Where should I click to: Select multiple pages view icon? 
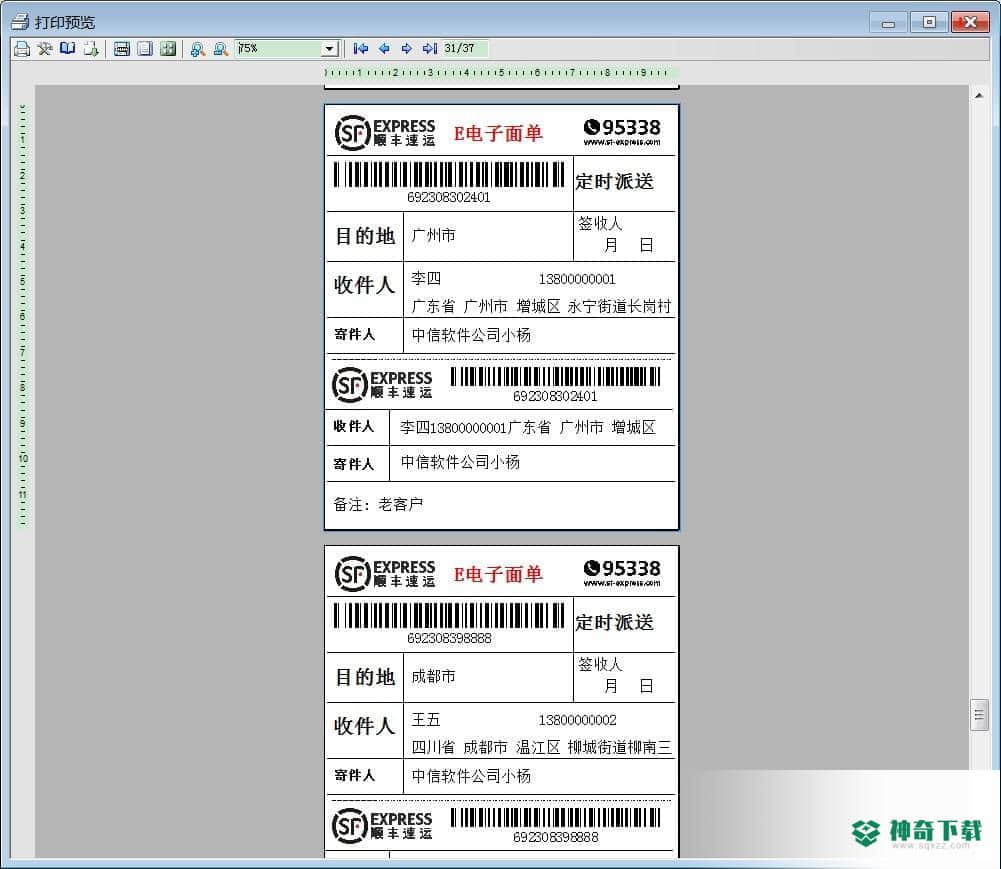[x=168, y=49]
